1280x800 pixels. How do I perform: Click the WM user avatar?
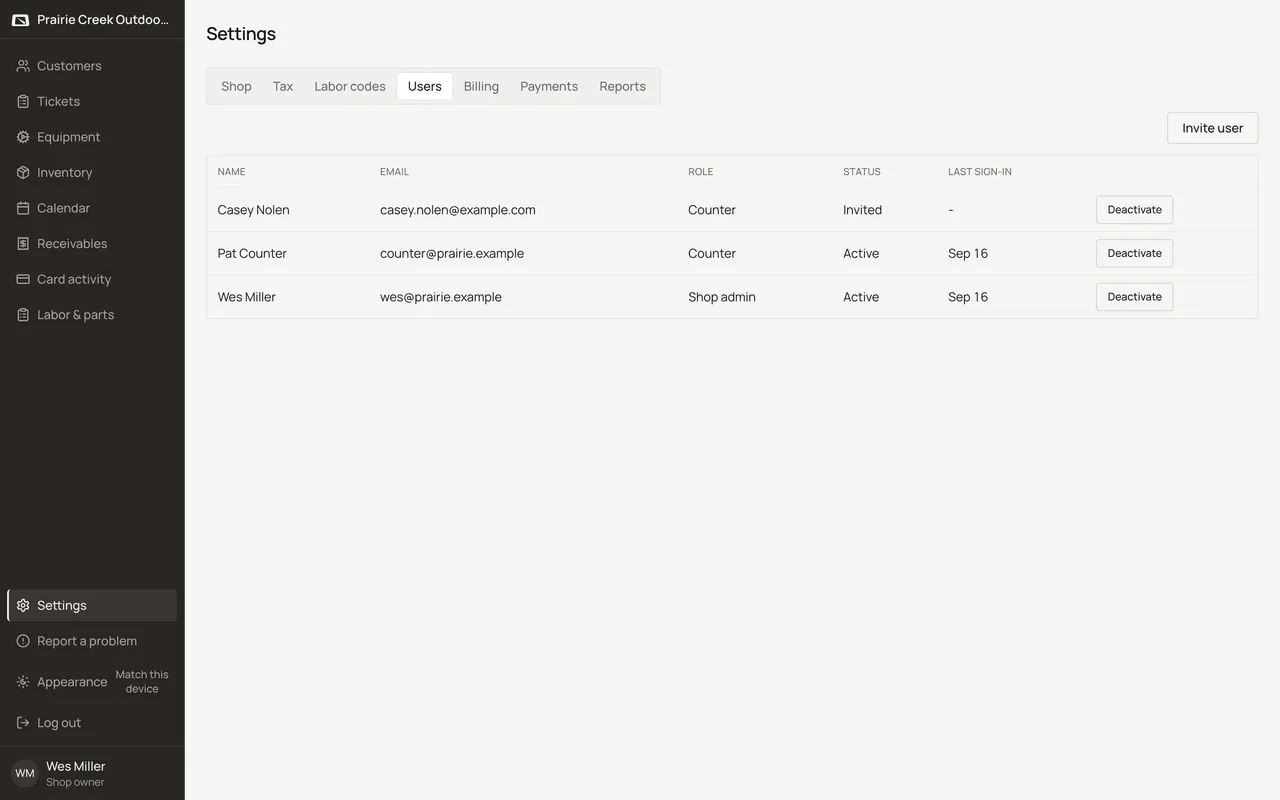pos(24,773)
